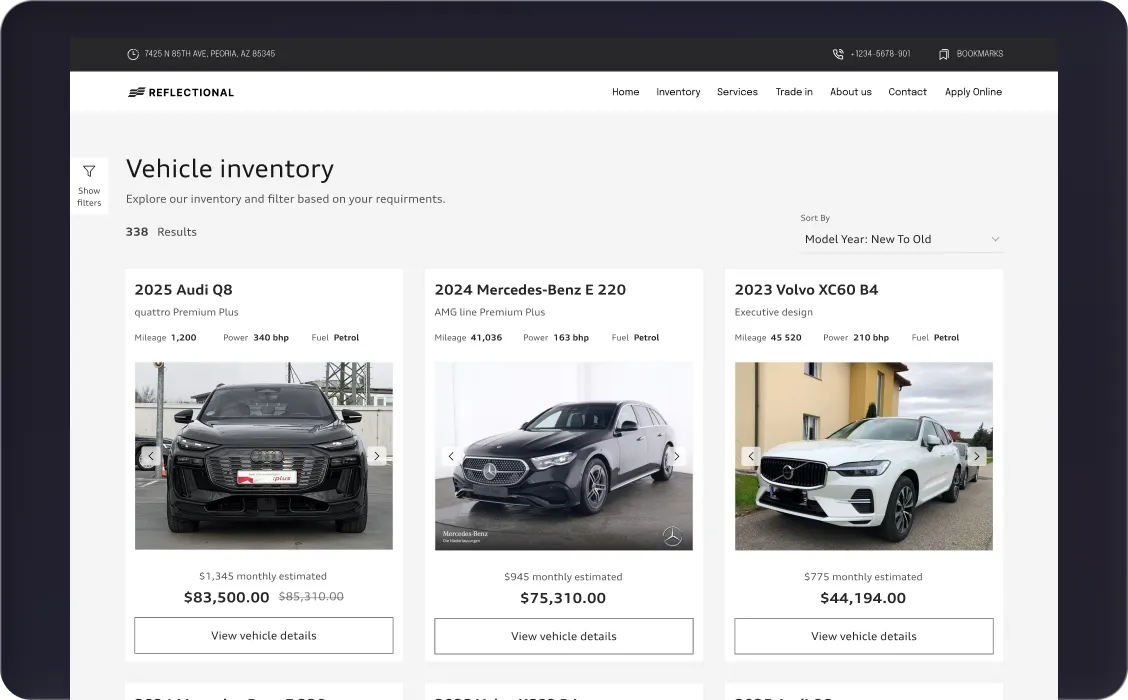Click the address 7425 N 85th Ave text
Image resolution: width=1128 pixels, height=700 pixels.
(x=209, y=54)
